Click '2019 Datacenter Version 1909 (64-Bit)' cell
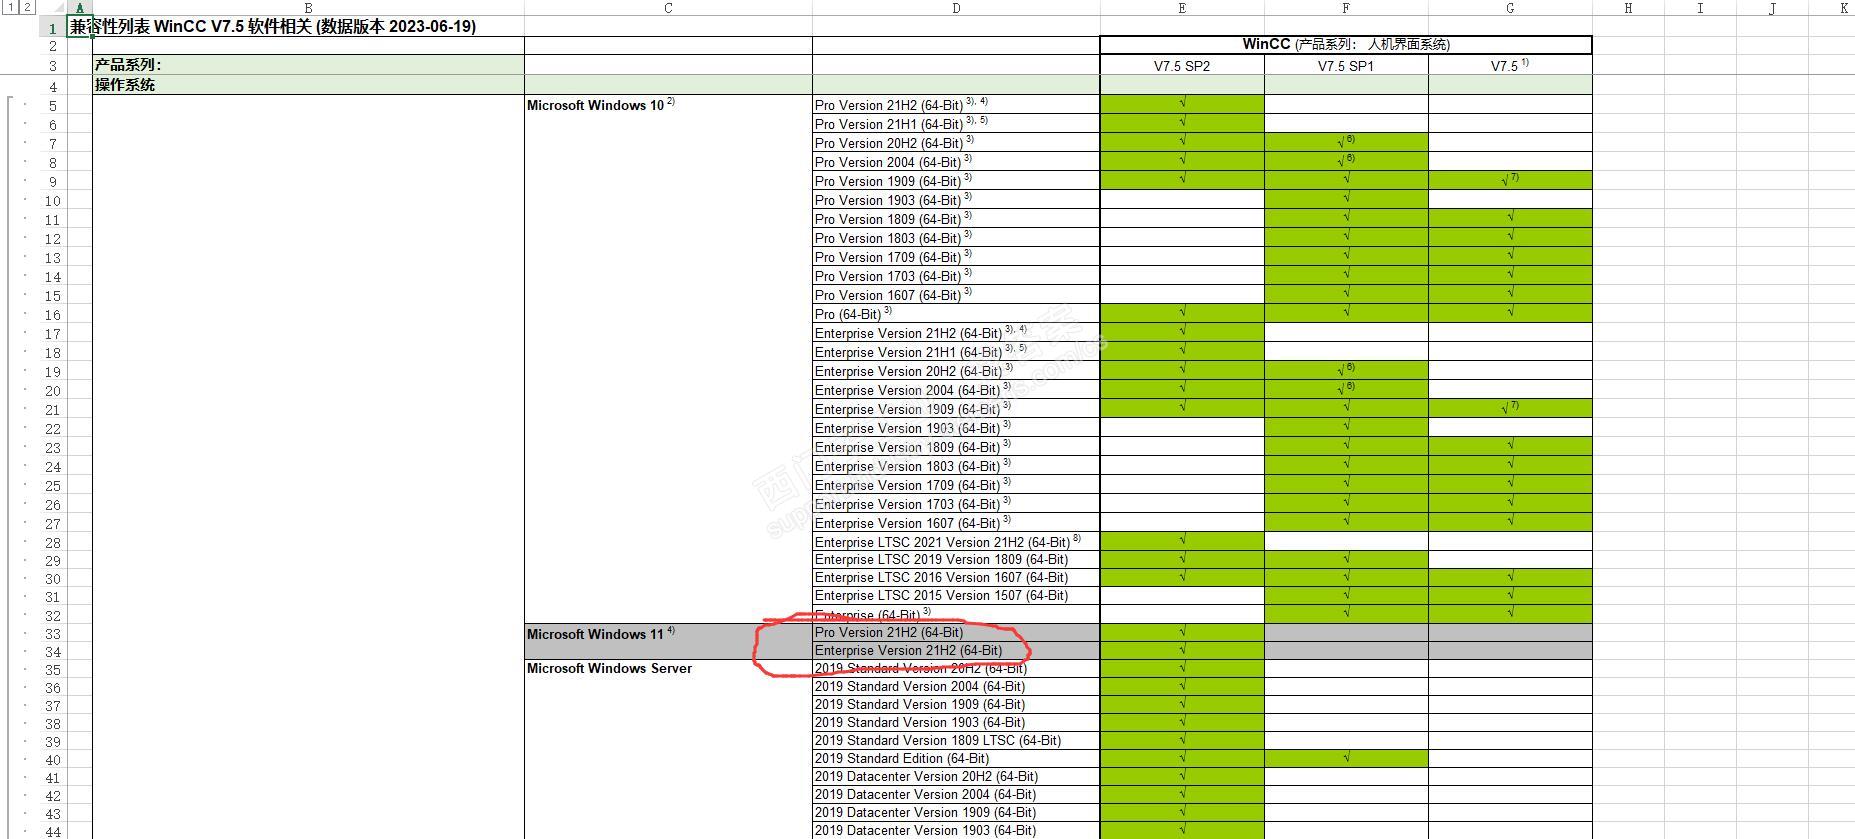The height and width of the screenshot is (839, 1855). tap(956, 813)
